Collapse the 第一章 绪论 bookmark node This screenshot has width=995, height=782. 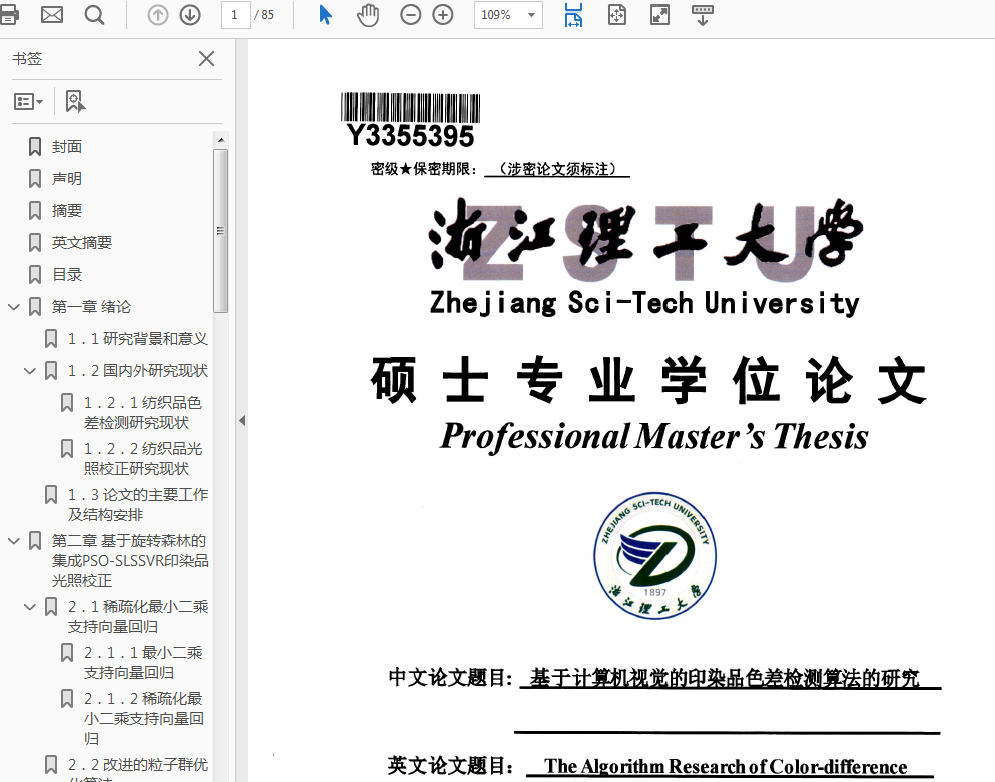(13, 307)
